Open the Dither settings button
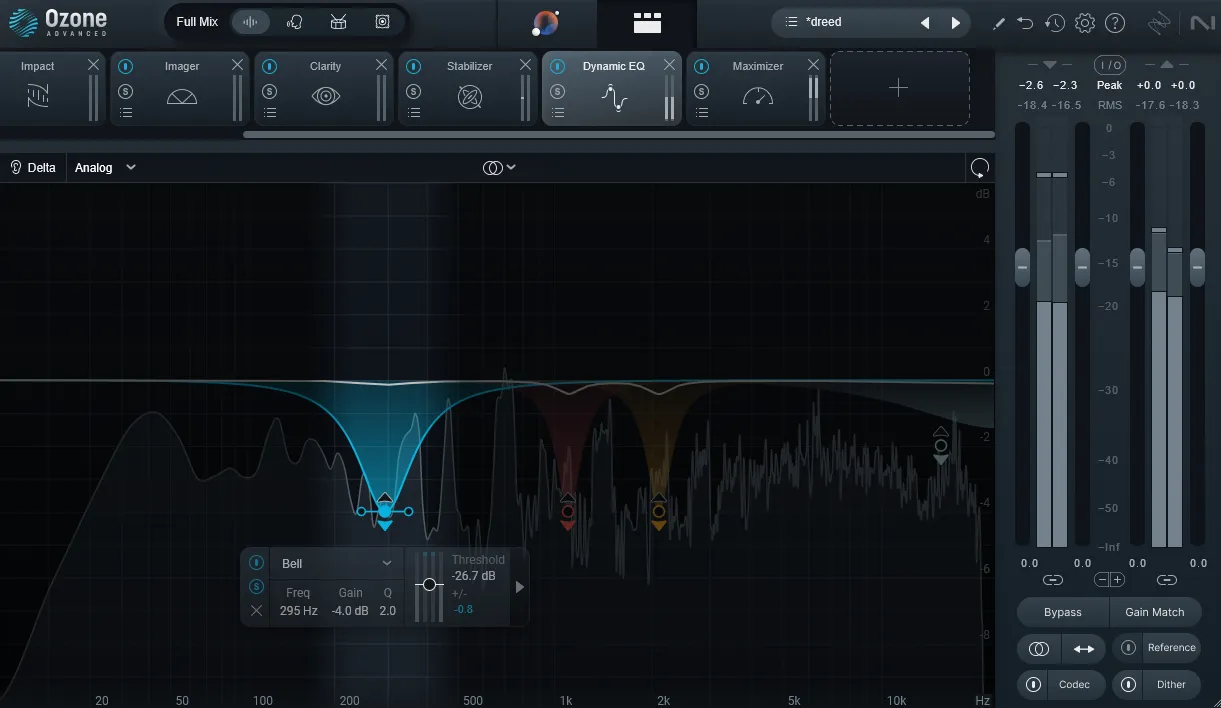Image resolution: width=1221 pixels, height=708 pixels. click(x=1171, y=685)
